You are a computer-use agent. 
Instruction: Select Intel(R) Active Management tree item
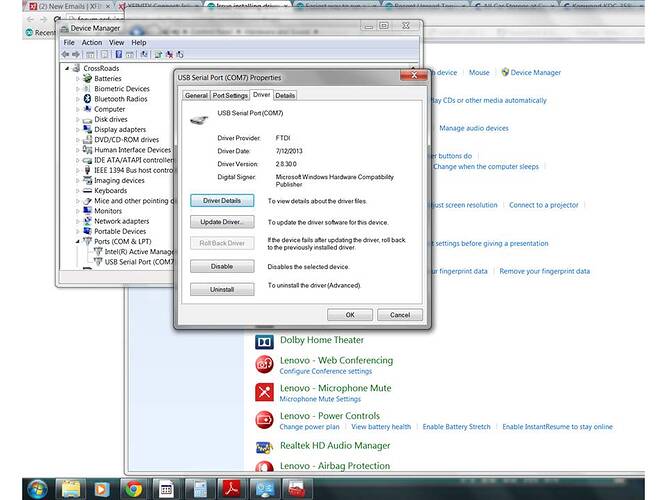tap(138, 251)
